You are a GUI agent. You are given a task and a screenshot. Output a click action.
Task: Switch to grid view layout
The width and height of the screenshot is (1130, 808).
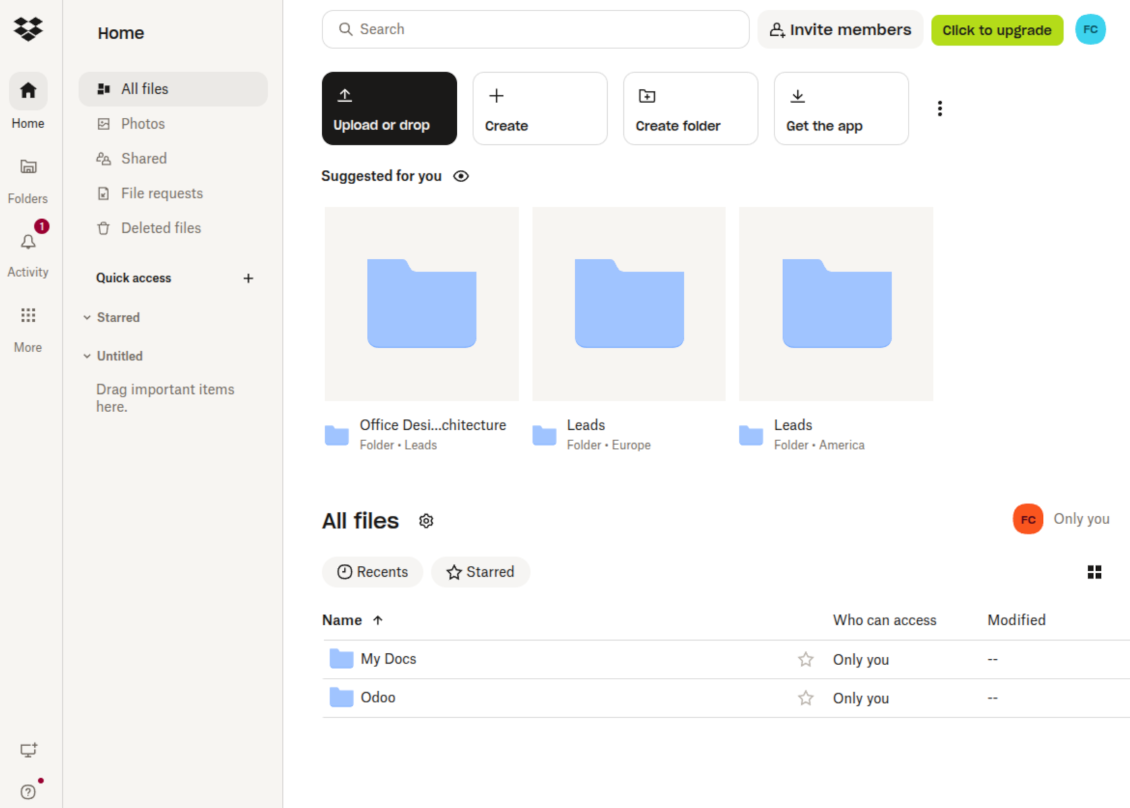(x=1094, y=572)
